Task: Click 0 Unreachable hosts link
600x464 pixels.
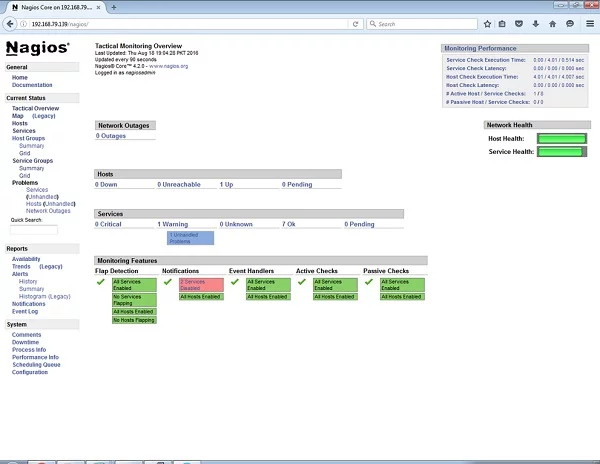Action: (179, 184)
